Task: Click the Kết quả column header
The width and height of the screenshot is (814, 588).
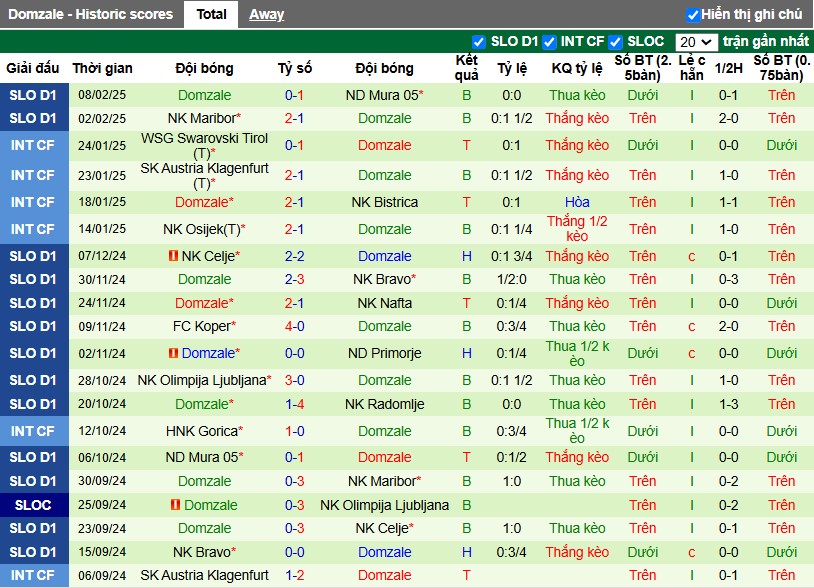Action: pyautogui.click(x=466, y=67)
